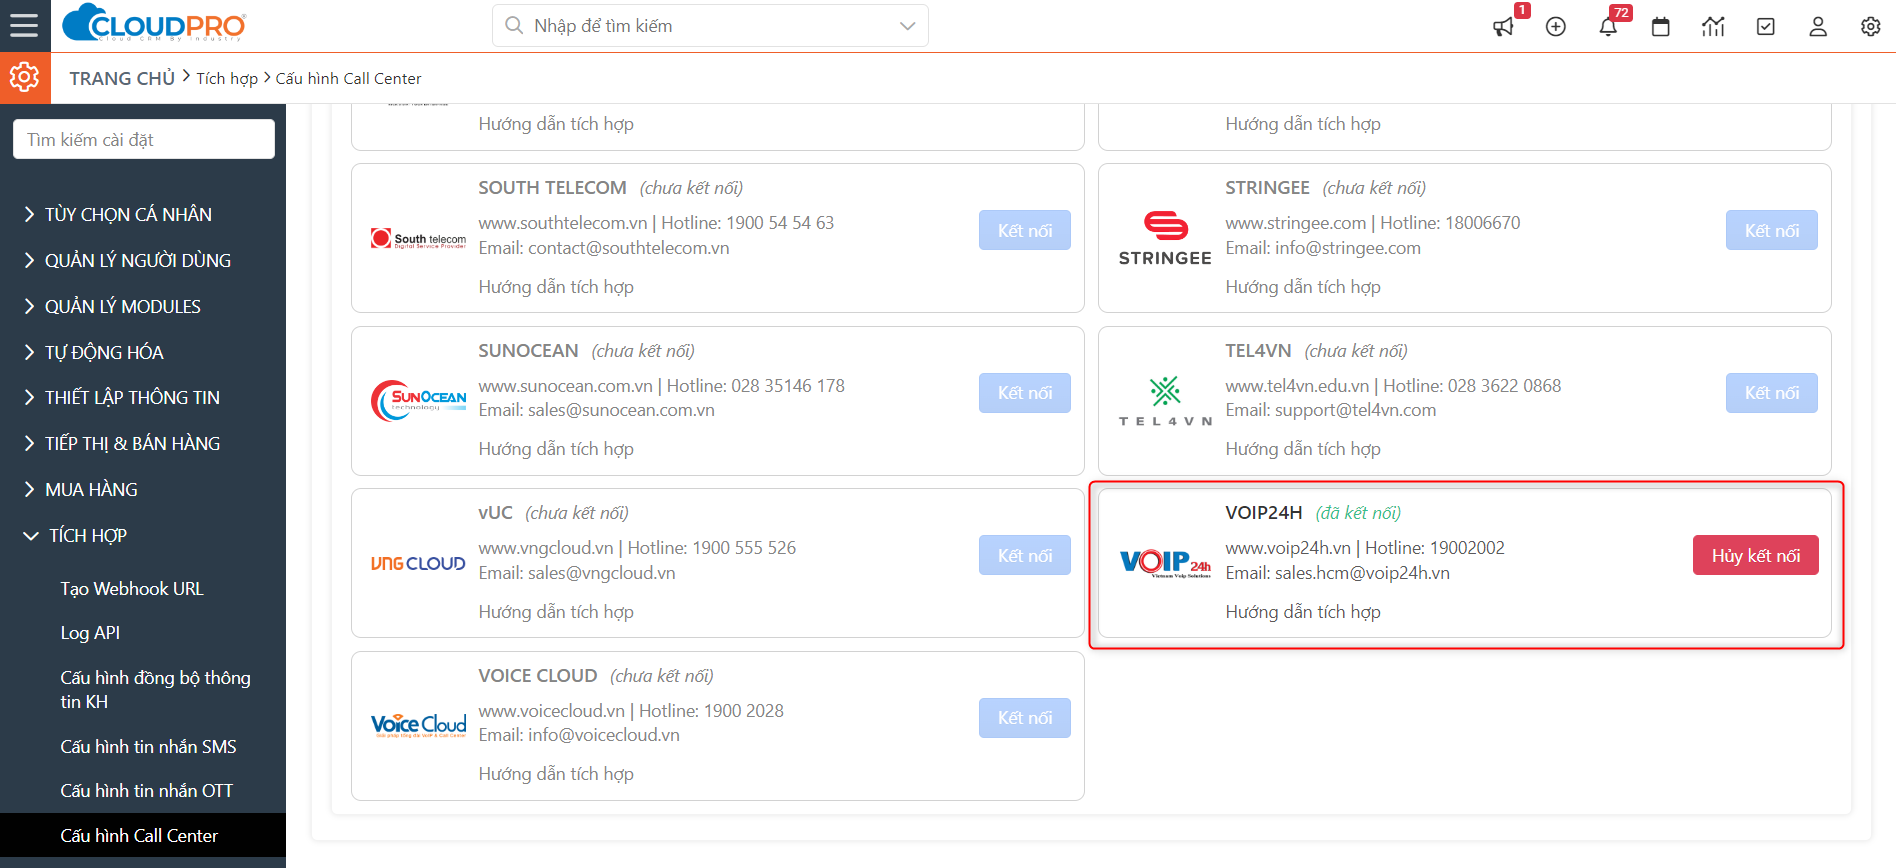Image resolution: width=1896 pixels, height=868 pixels.
Task: Open Stringee Hướng dẫn tích hợp
Action: pos(1303,287)
